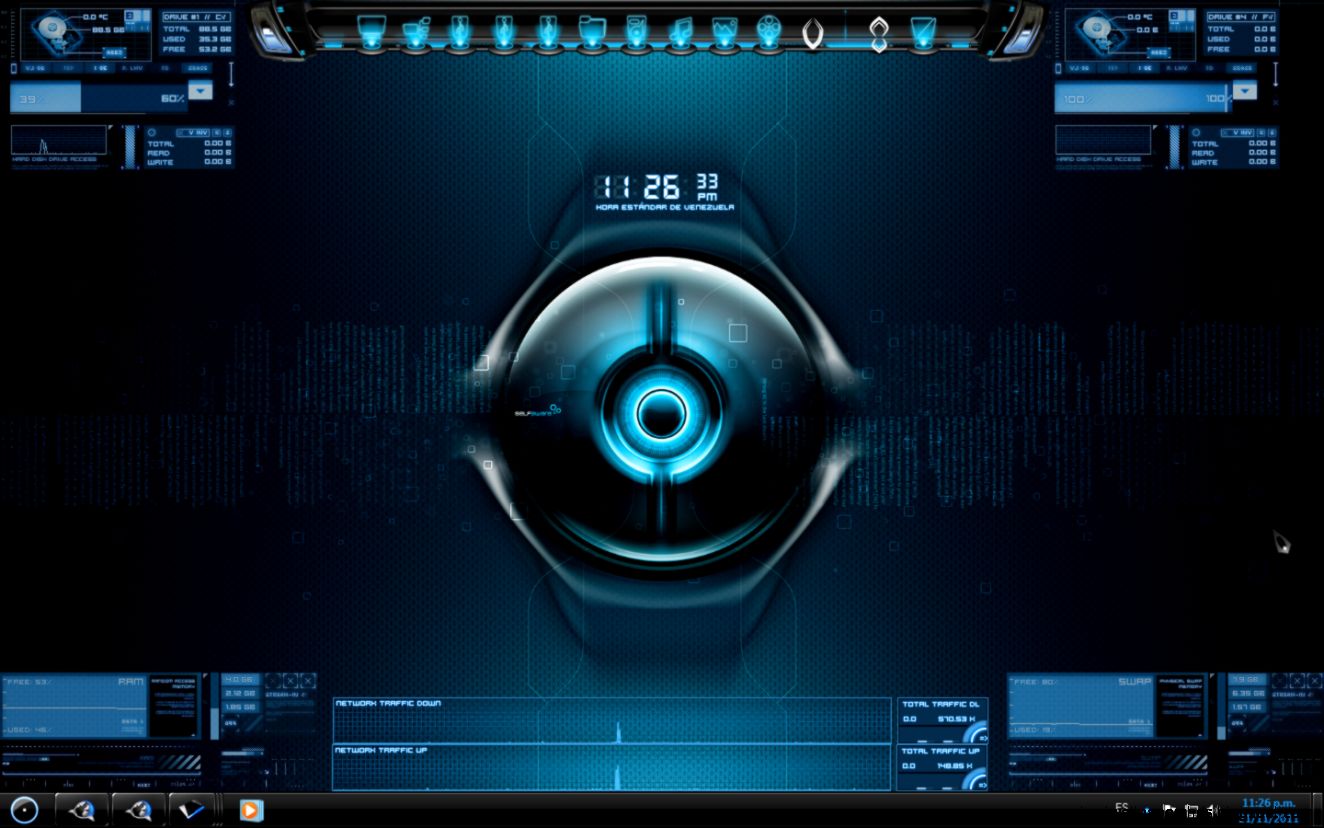Select the music note icon on the dock
The height and width of the screenshot is (828, 1324).
679,30
